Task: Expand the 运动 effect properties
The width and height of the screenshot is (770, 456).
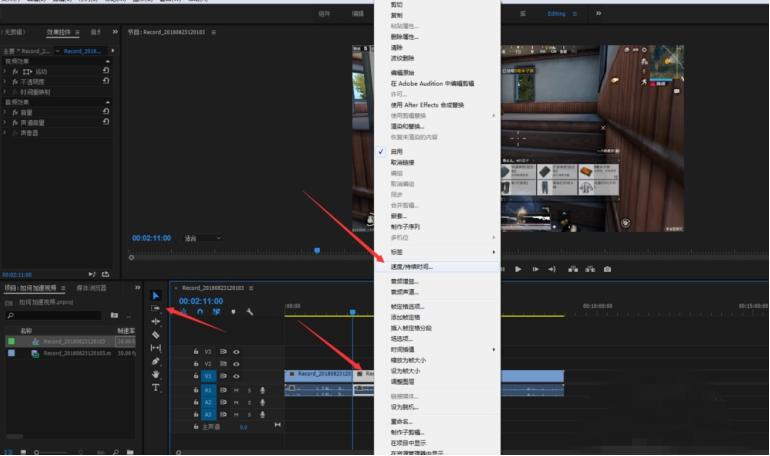Action: [5, 71]
